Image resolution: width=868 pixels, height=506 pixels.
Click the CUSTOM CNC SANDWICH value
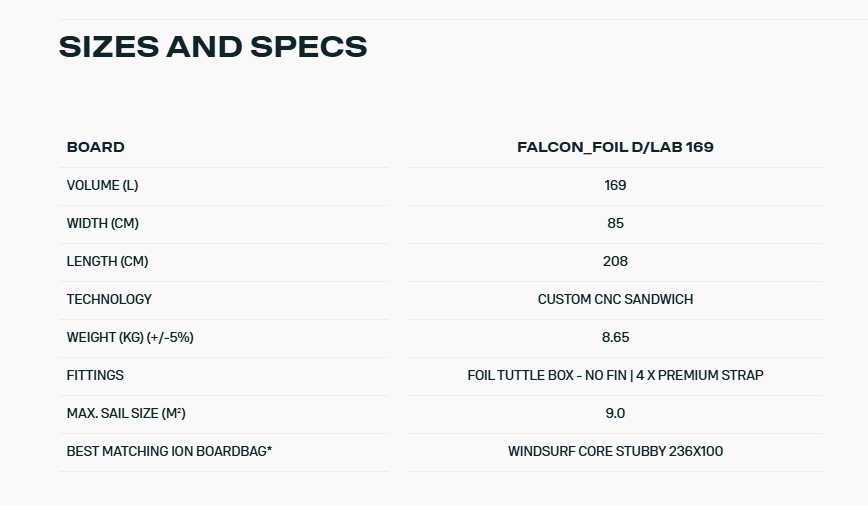tap(615, 299)
